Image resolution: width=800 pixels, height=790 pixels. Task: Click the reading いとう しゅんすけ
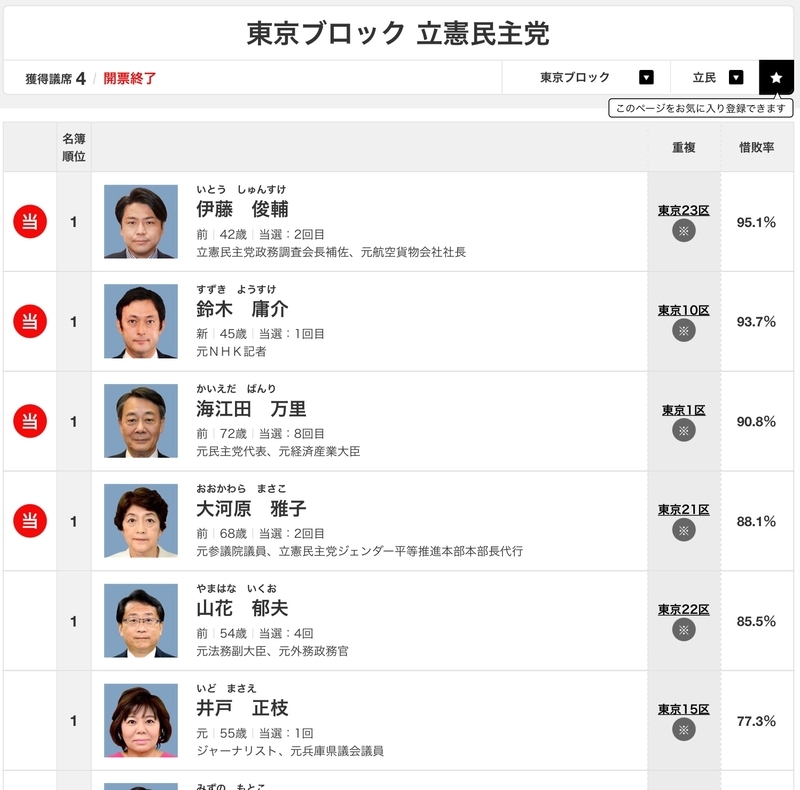point(241,189)
